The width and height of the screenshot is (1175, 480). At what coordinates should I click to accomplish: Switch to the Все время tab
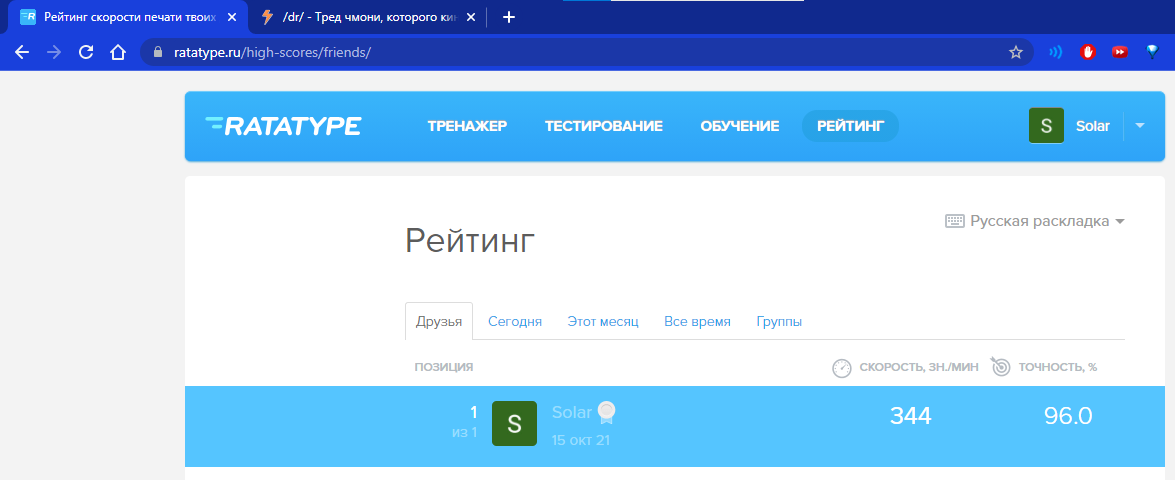click(x=697, y=321)
